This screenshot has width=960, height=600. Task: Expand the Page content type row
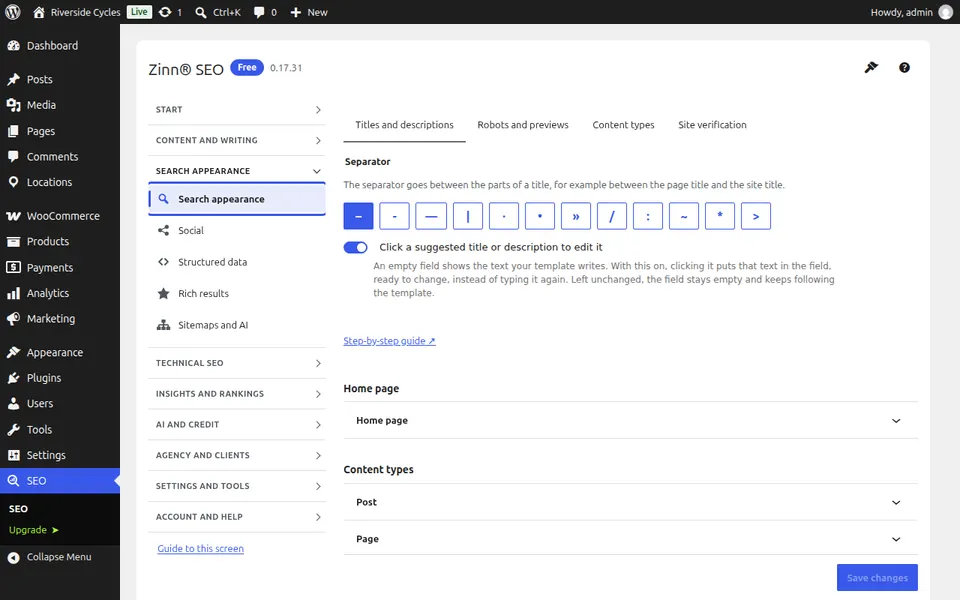pos(631,539)
